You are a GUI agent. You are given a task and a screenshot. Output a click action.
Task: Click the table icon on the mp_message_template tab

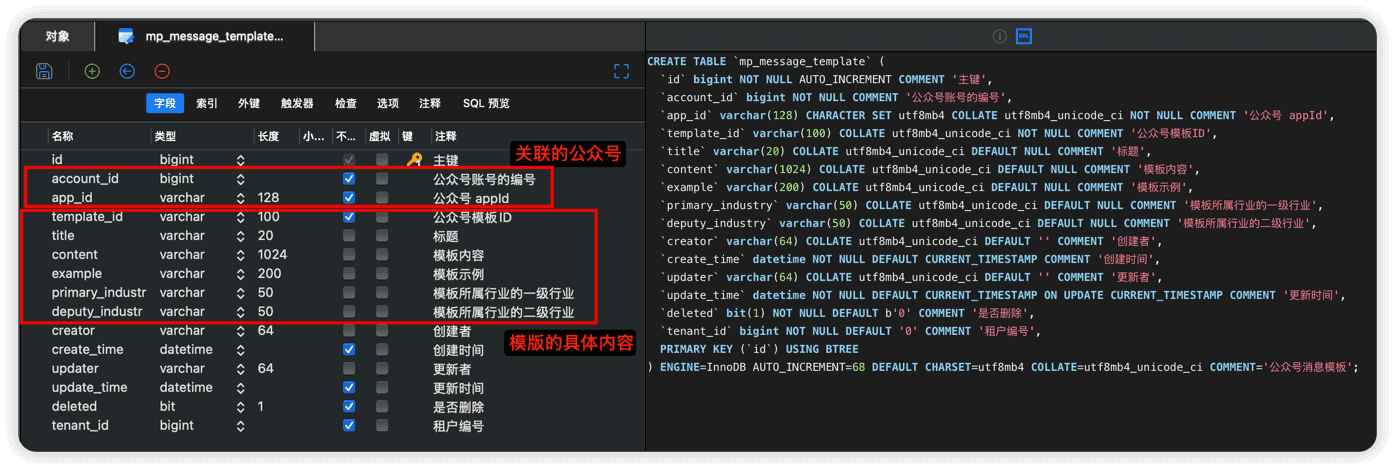click(x=126, y=36)
